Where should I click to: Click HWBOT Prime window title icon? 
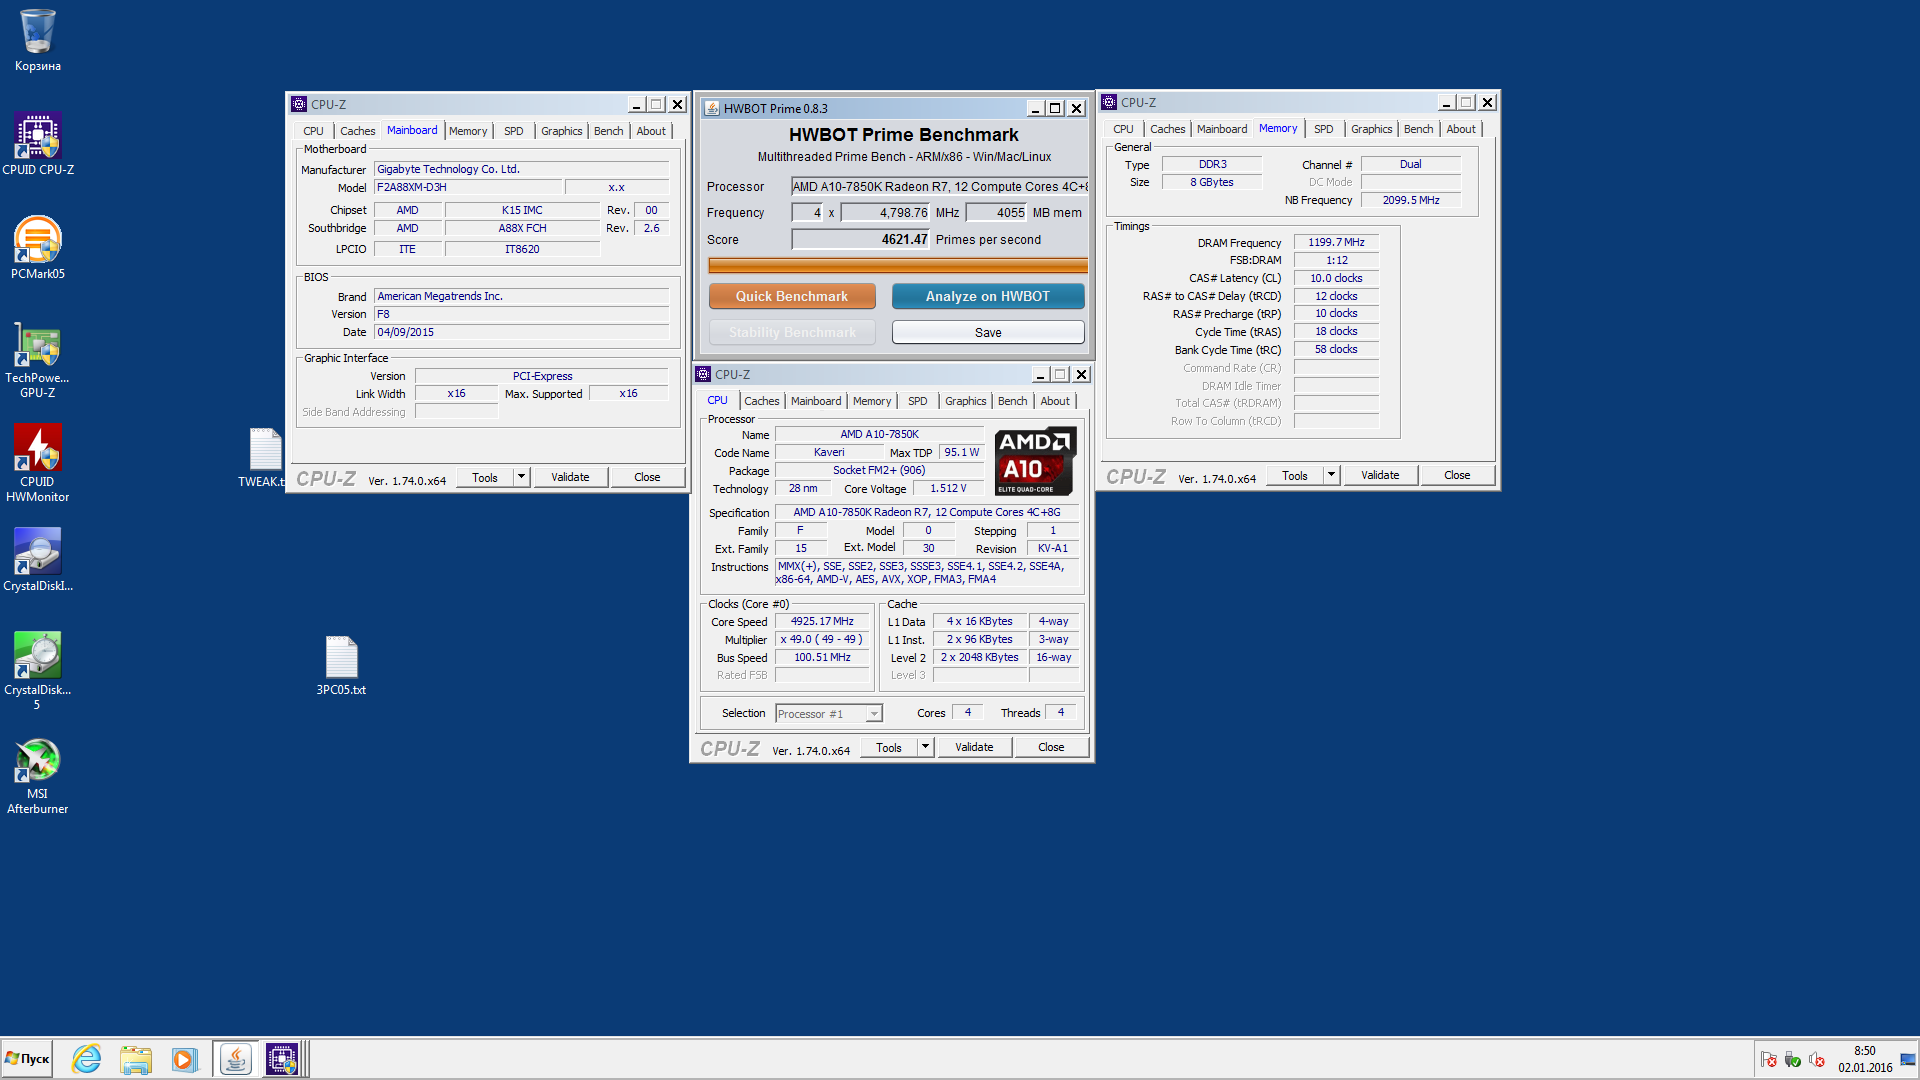712,108
